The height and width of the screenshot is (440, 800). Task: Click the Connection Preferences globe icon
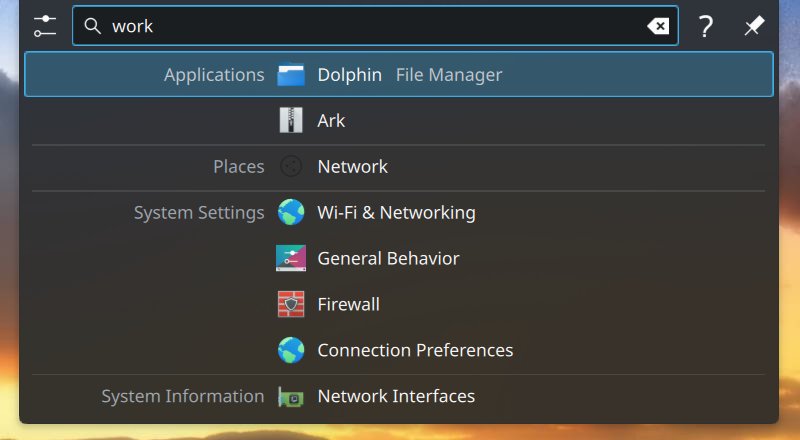(291, 351)
